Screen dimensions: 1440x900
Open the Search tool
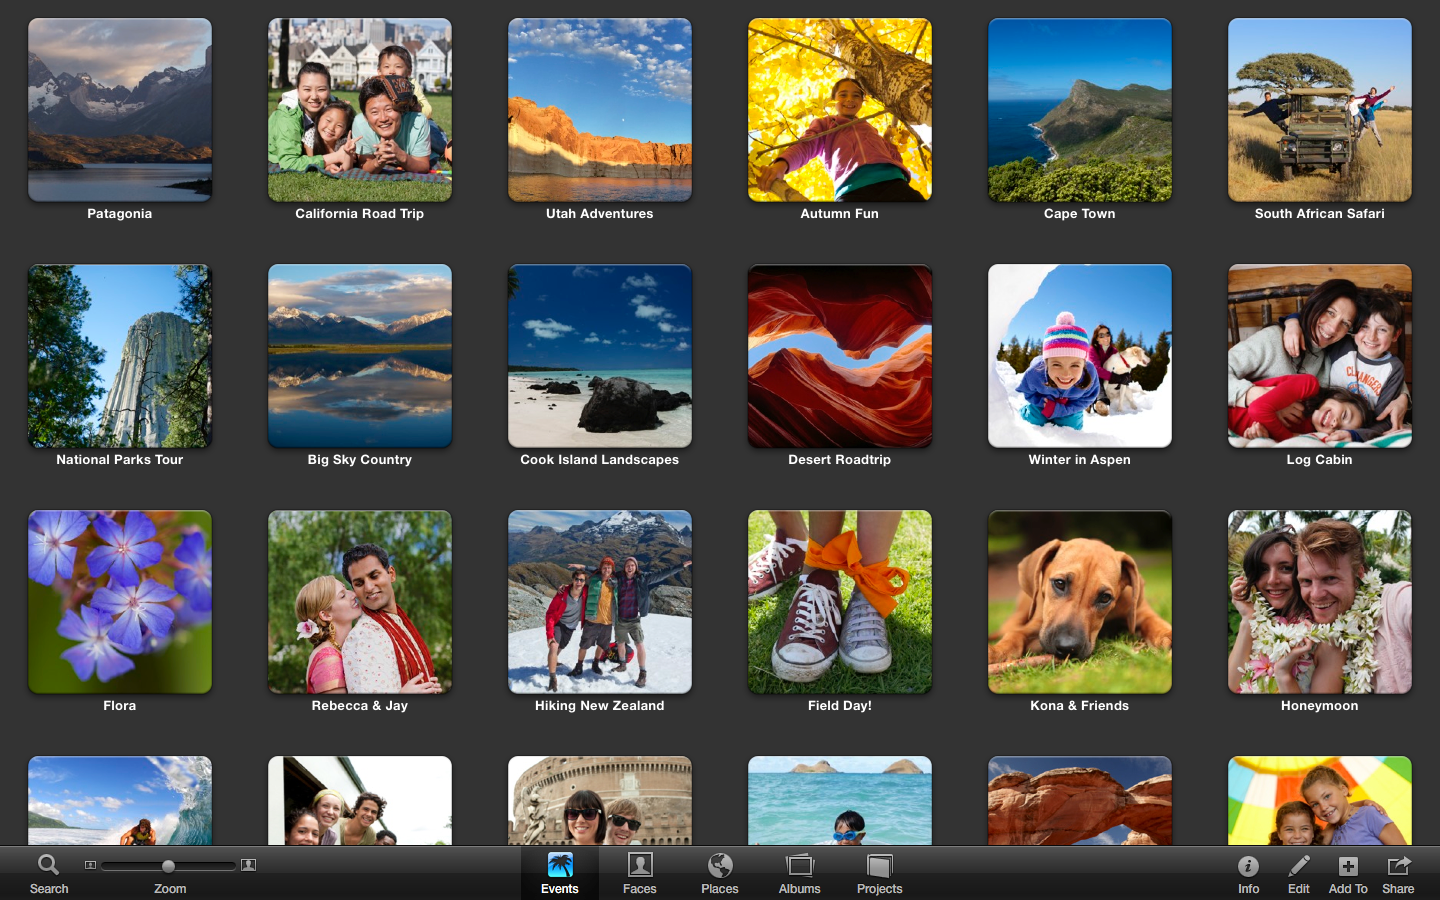pyautogui.click(x=48, y=873)
